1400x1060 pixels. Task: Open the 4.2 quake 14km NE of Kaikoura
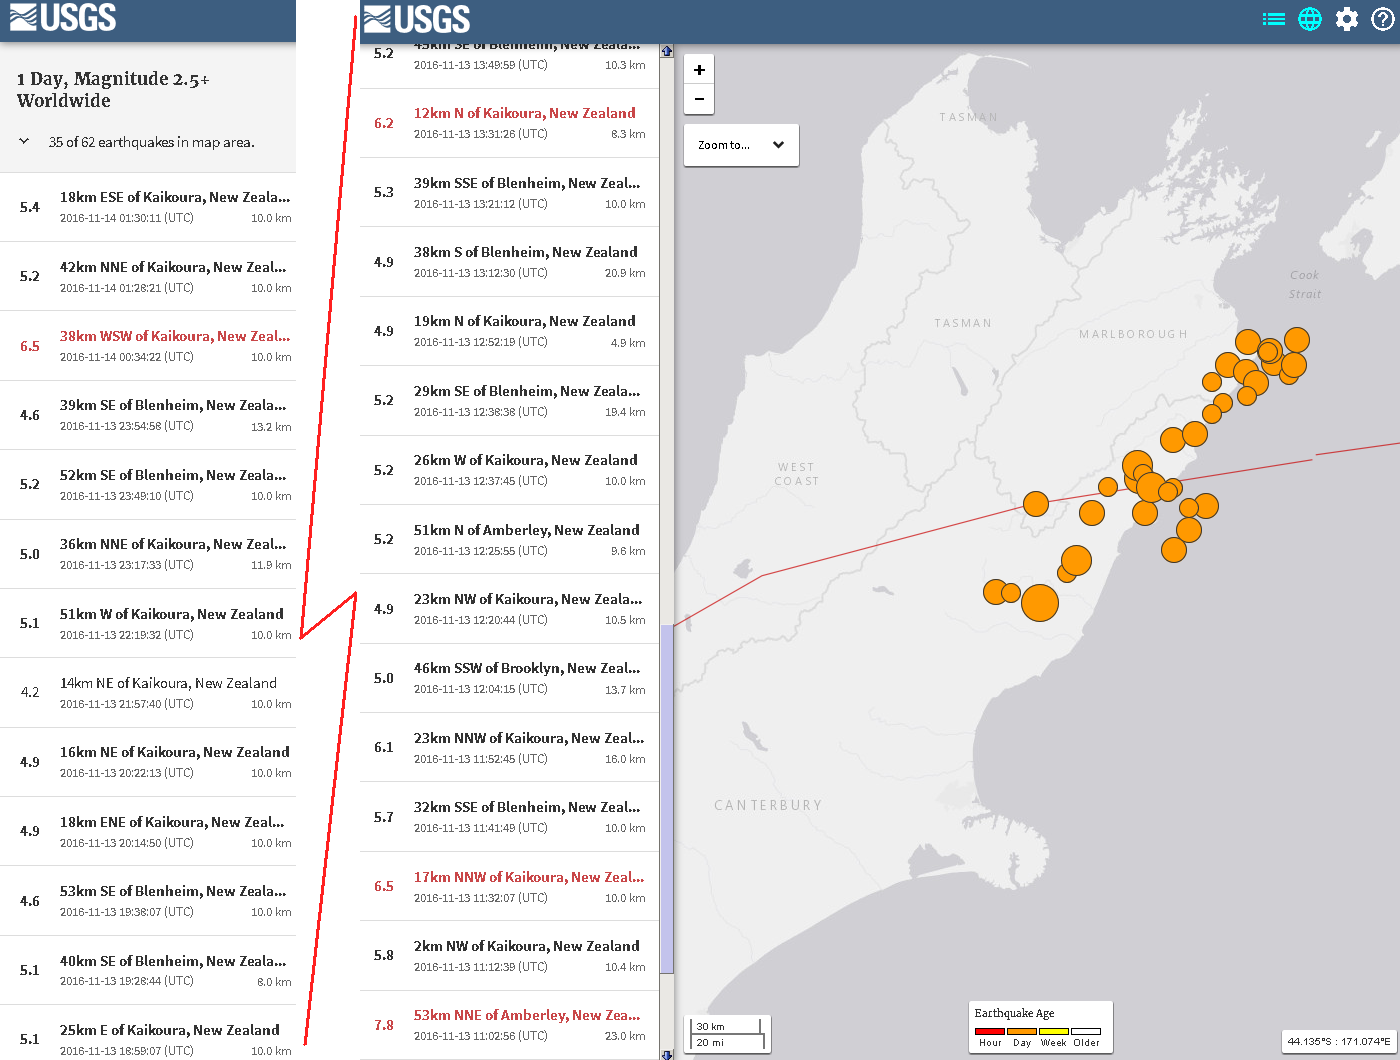point(148,693)
